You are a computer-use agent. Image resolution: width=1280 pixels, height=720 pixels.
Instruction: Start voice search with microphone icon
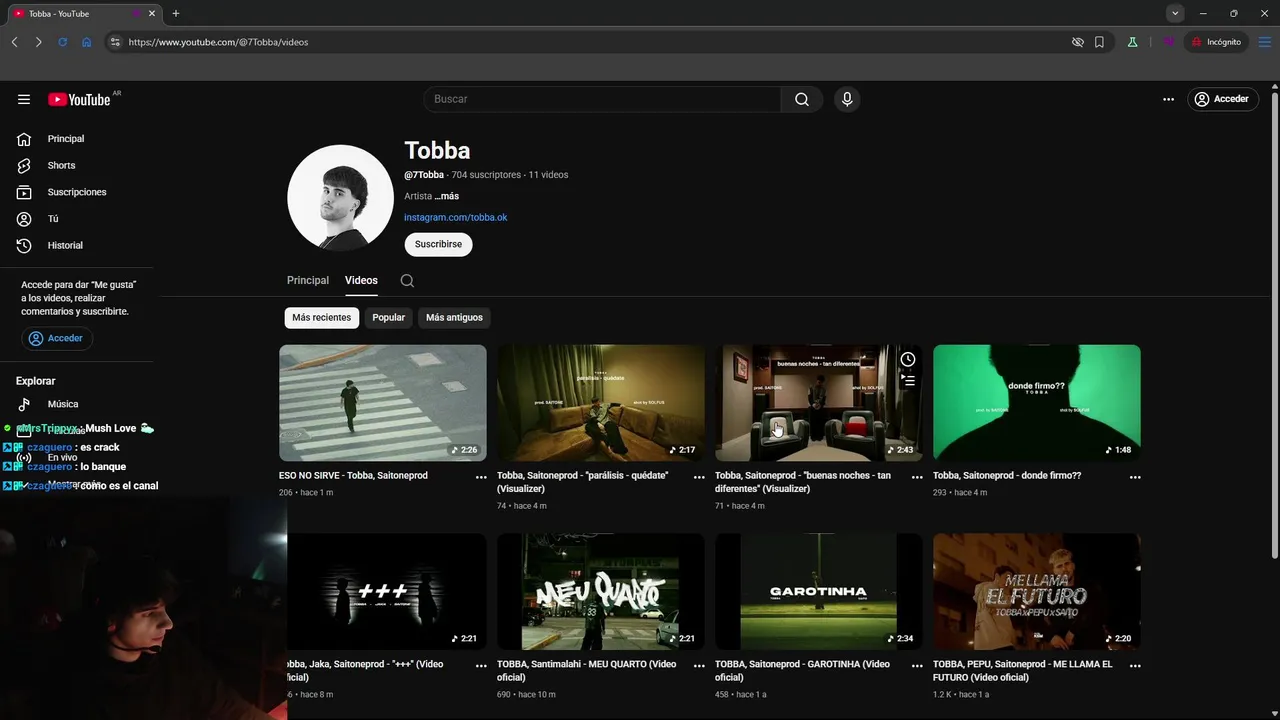847,99
